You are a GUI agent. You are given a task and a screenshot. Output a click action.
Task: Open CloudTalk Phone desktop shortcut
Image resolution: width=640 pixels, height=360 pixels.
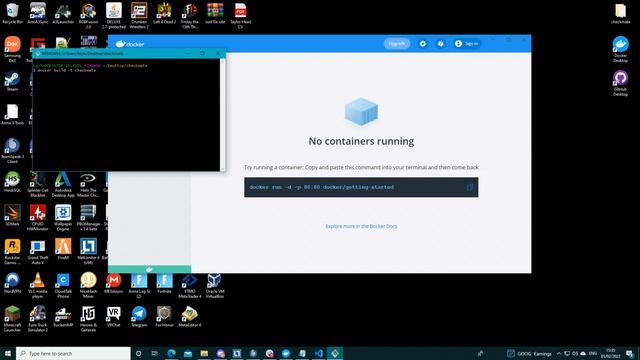63,286
